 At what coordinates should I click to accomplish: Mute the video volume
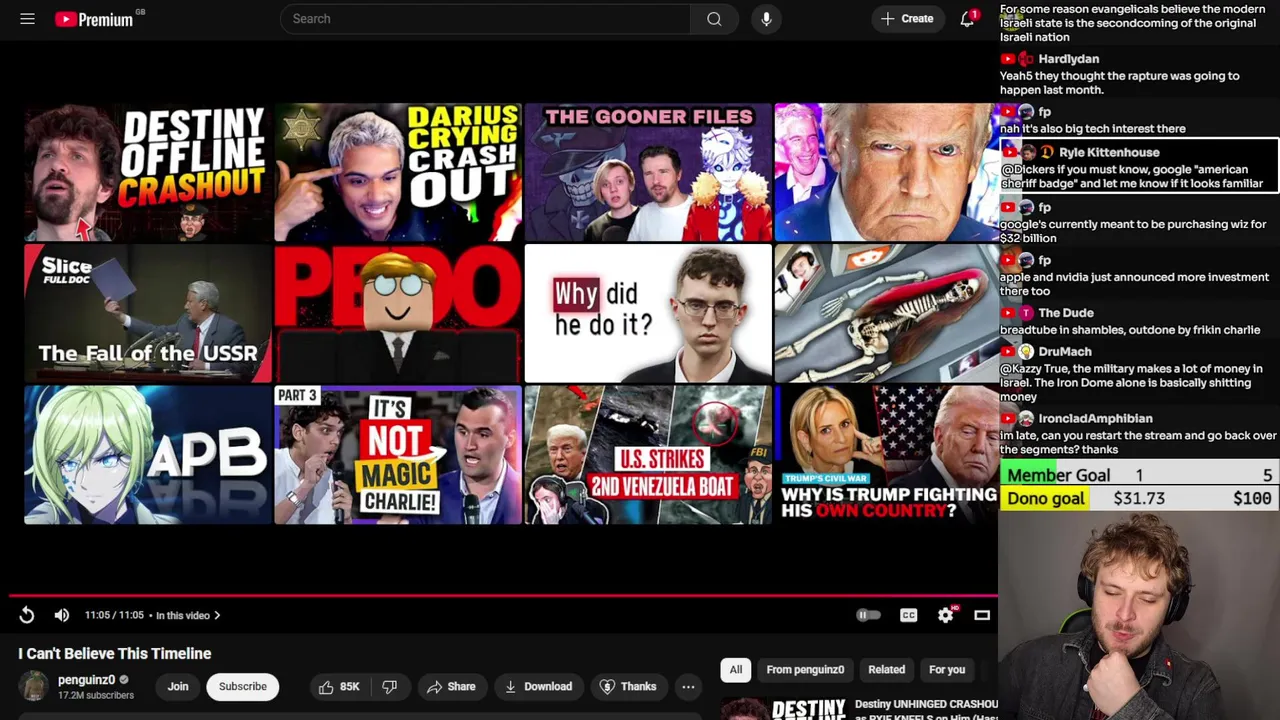(x=62, y=615)
